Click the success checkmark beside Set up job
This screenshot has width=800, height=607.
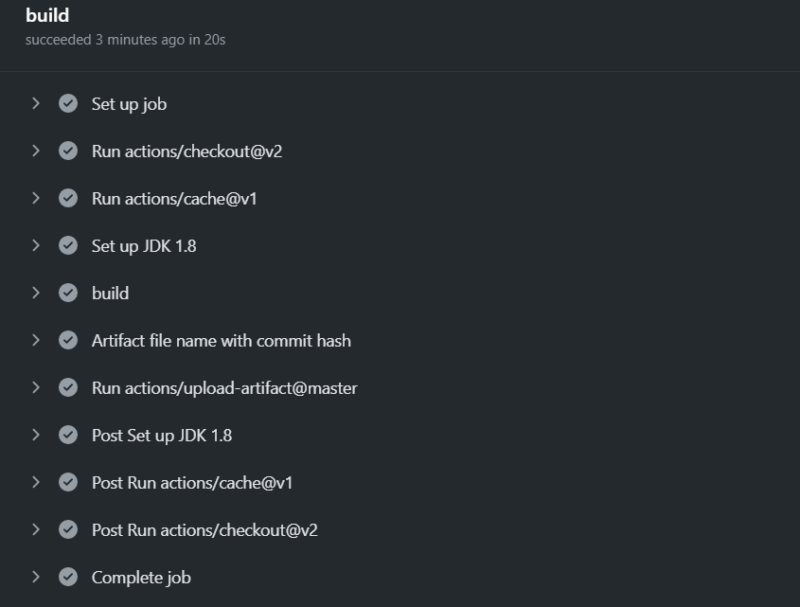[x=67, y=104]
